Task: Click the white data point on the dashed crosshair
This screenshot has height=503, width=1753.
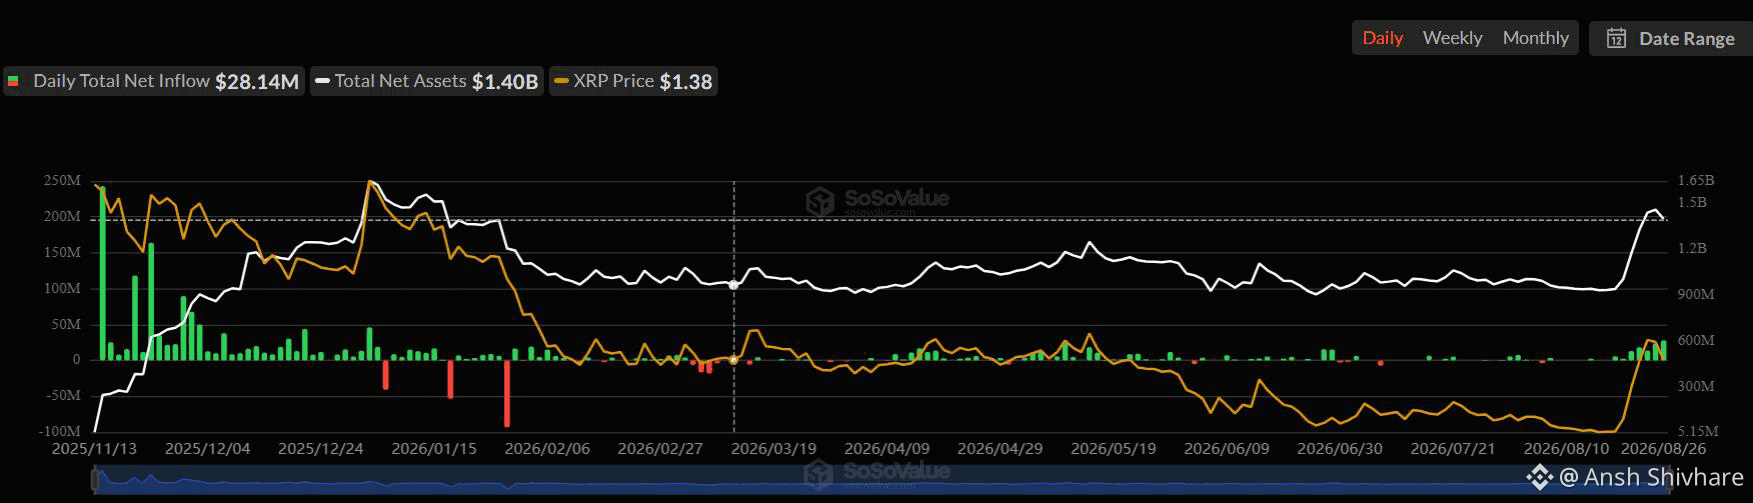Action: [734, 285]
